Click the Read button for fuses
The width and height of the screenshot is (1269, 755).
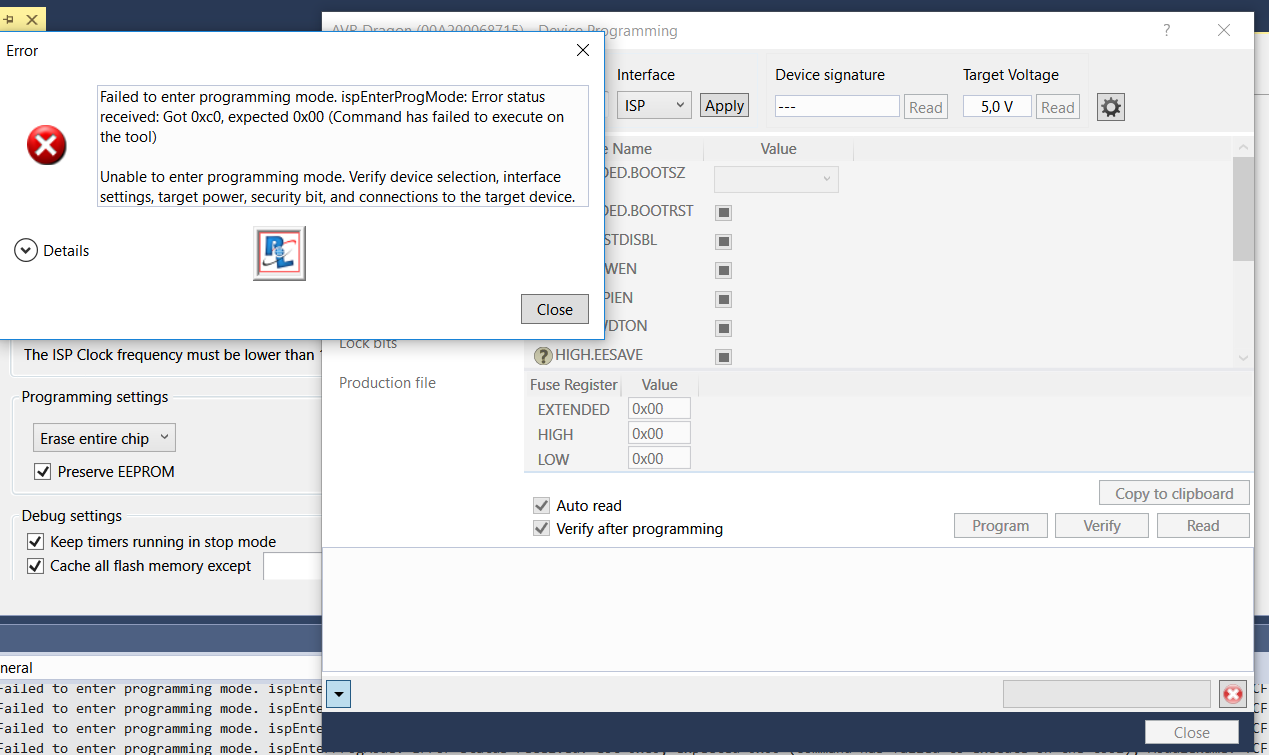click(1203, 526)
